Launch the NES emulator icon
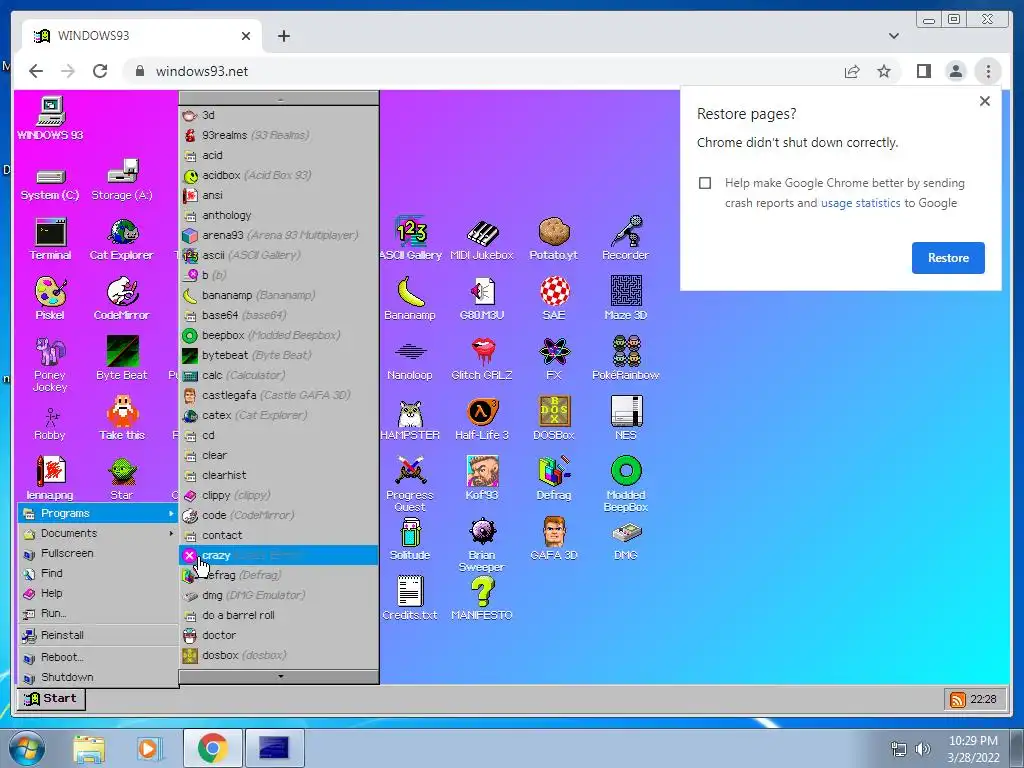This screenshot has height=768, width=1024. (626, 419)
